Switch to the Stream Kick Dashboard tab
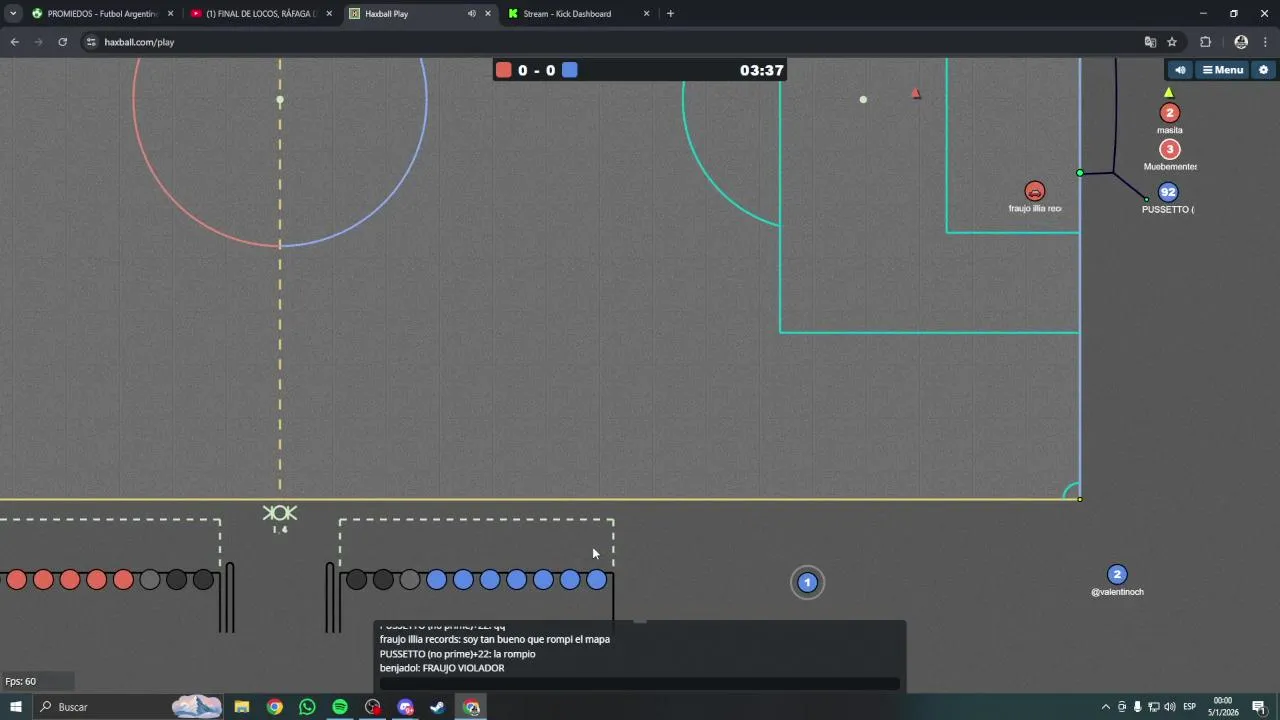Screen dimensions: 1280x720 579,14
